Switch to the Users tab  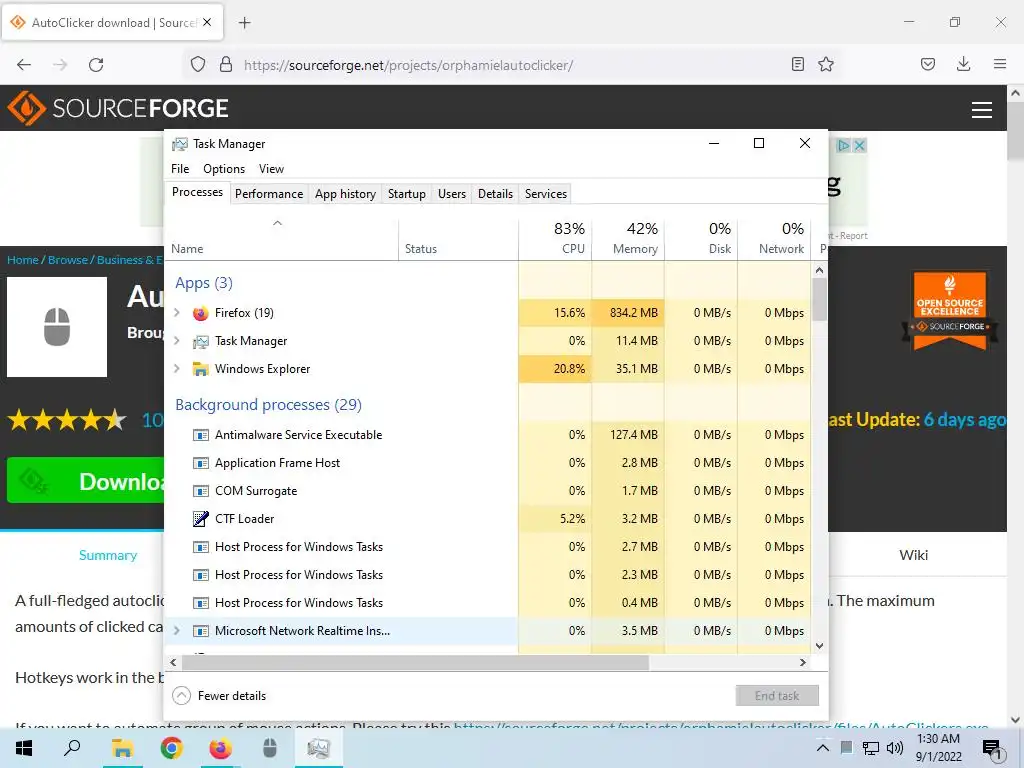click(452, 194)
